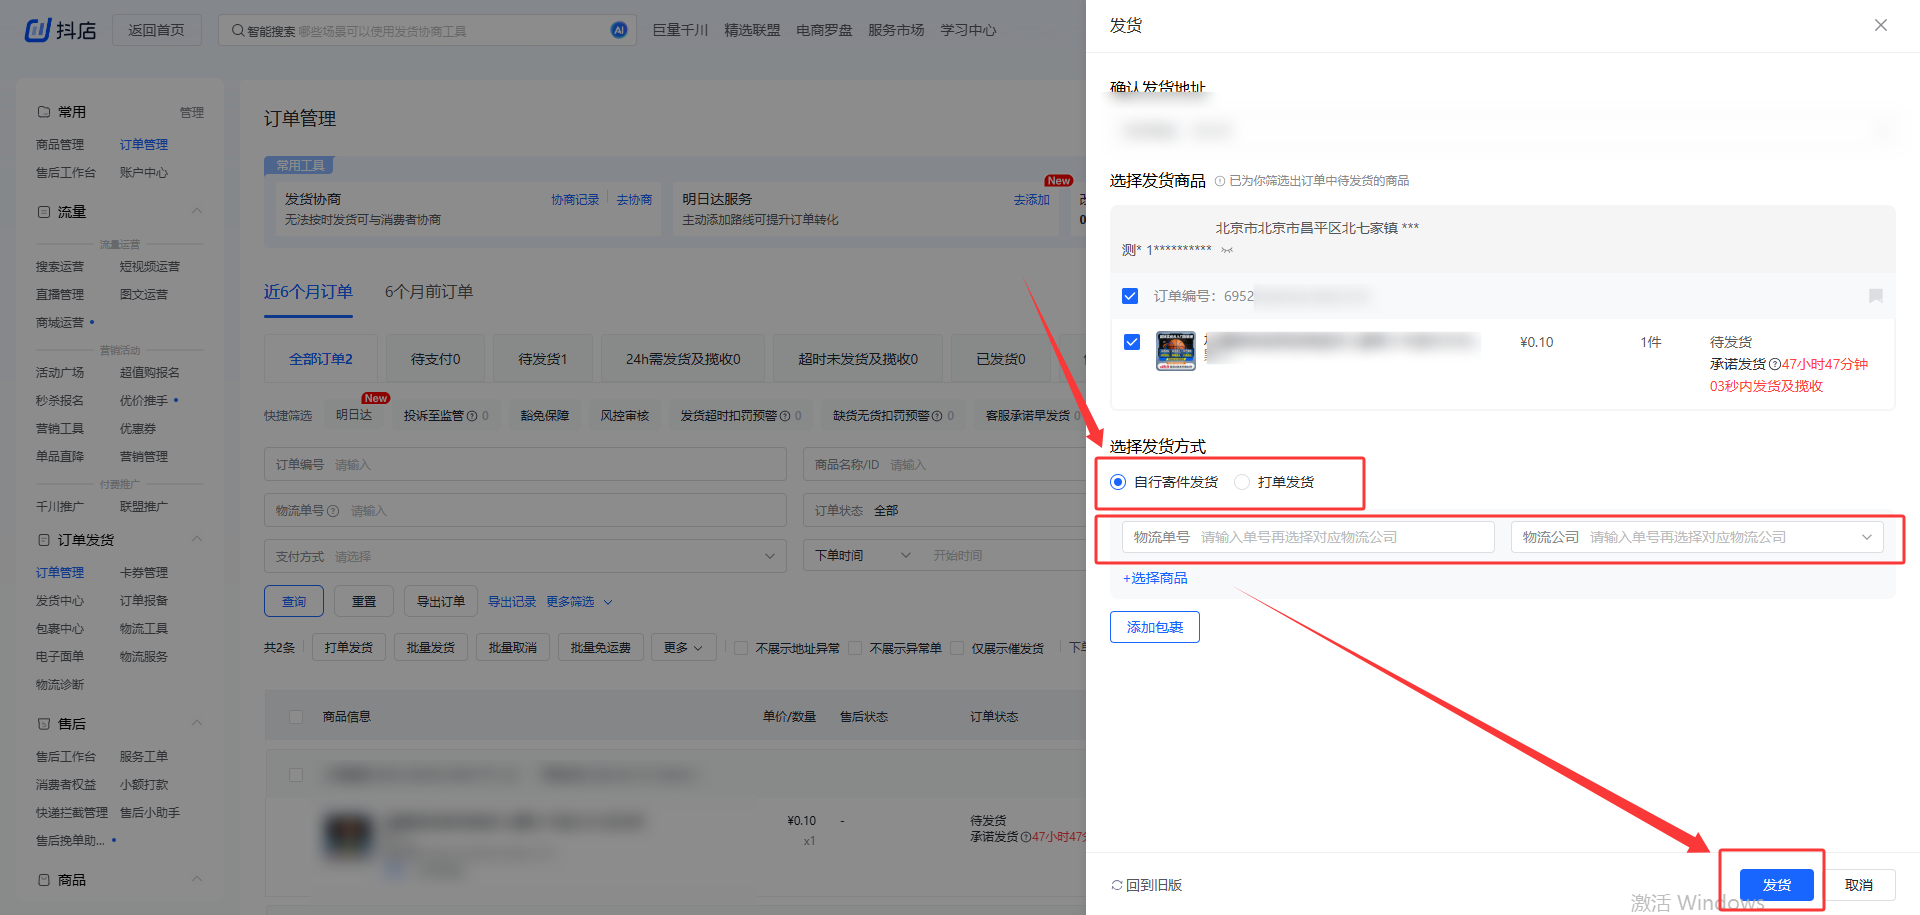
Task: Click the eye icon beside the masked recipient
Action: [1227, 250]
